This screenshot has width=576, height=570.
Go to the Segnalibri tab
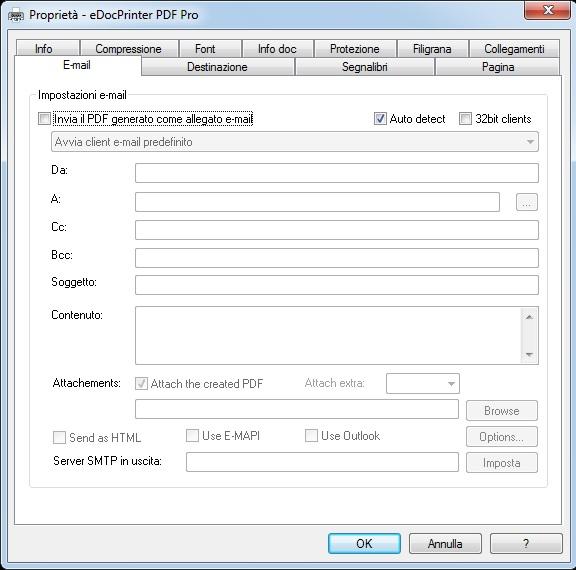click(x=364, y=67)
